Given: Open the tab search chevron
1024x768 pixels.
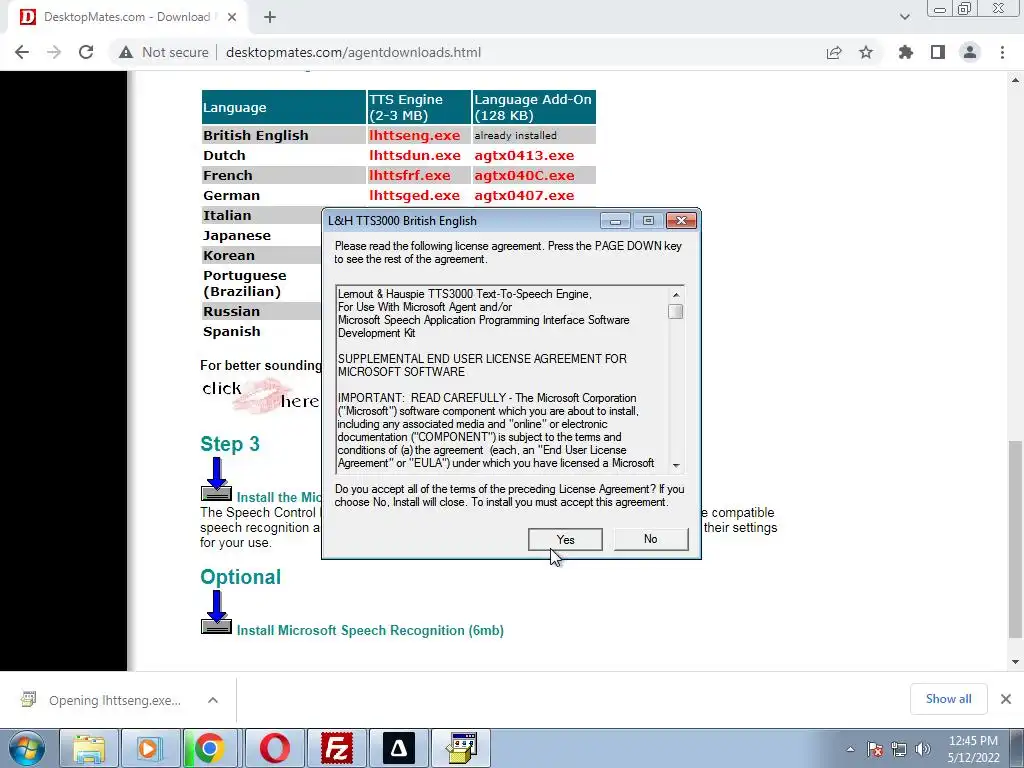Looking at the screenshot, I should point(904,17).
